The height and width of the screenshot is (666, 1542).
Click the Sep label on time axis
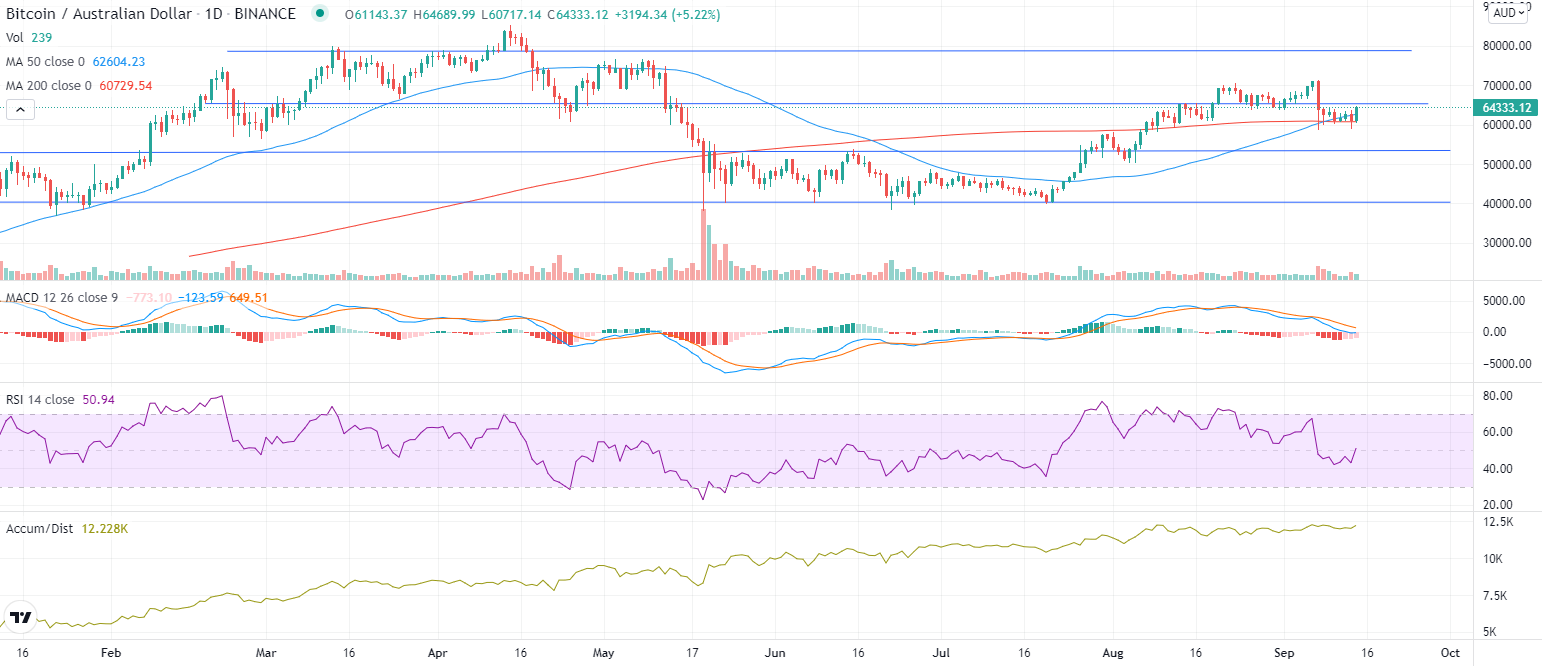[1284, 651]
